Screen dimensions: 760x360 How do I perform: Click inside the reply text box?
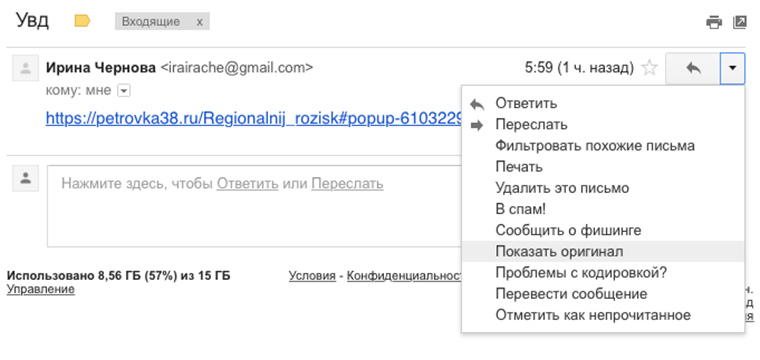[254, 206]
